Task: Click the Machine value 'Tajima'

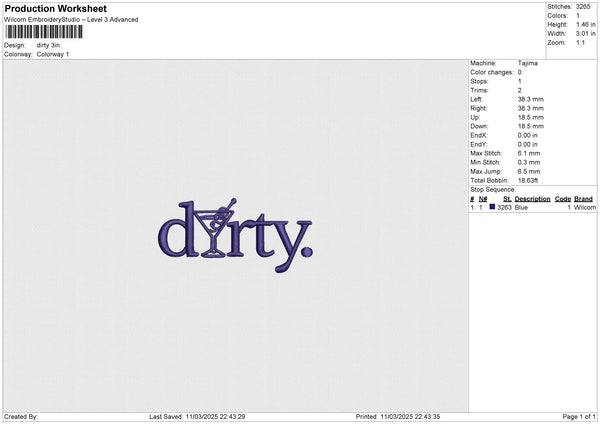Action: (528, 62)
